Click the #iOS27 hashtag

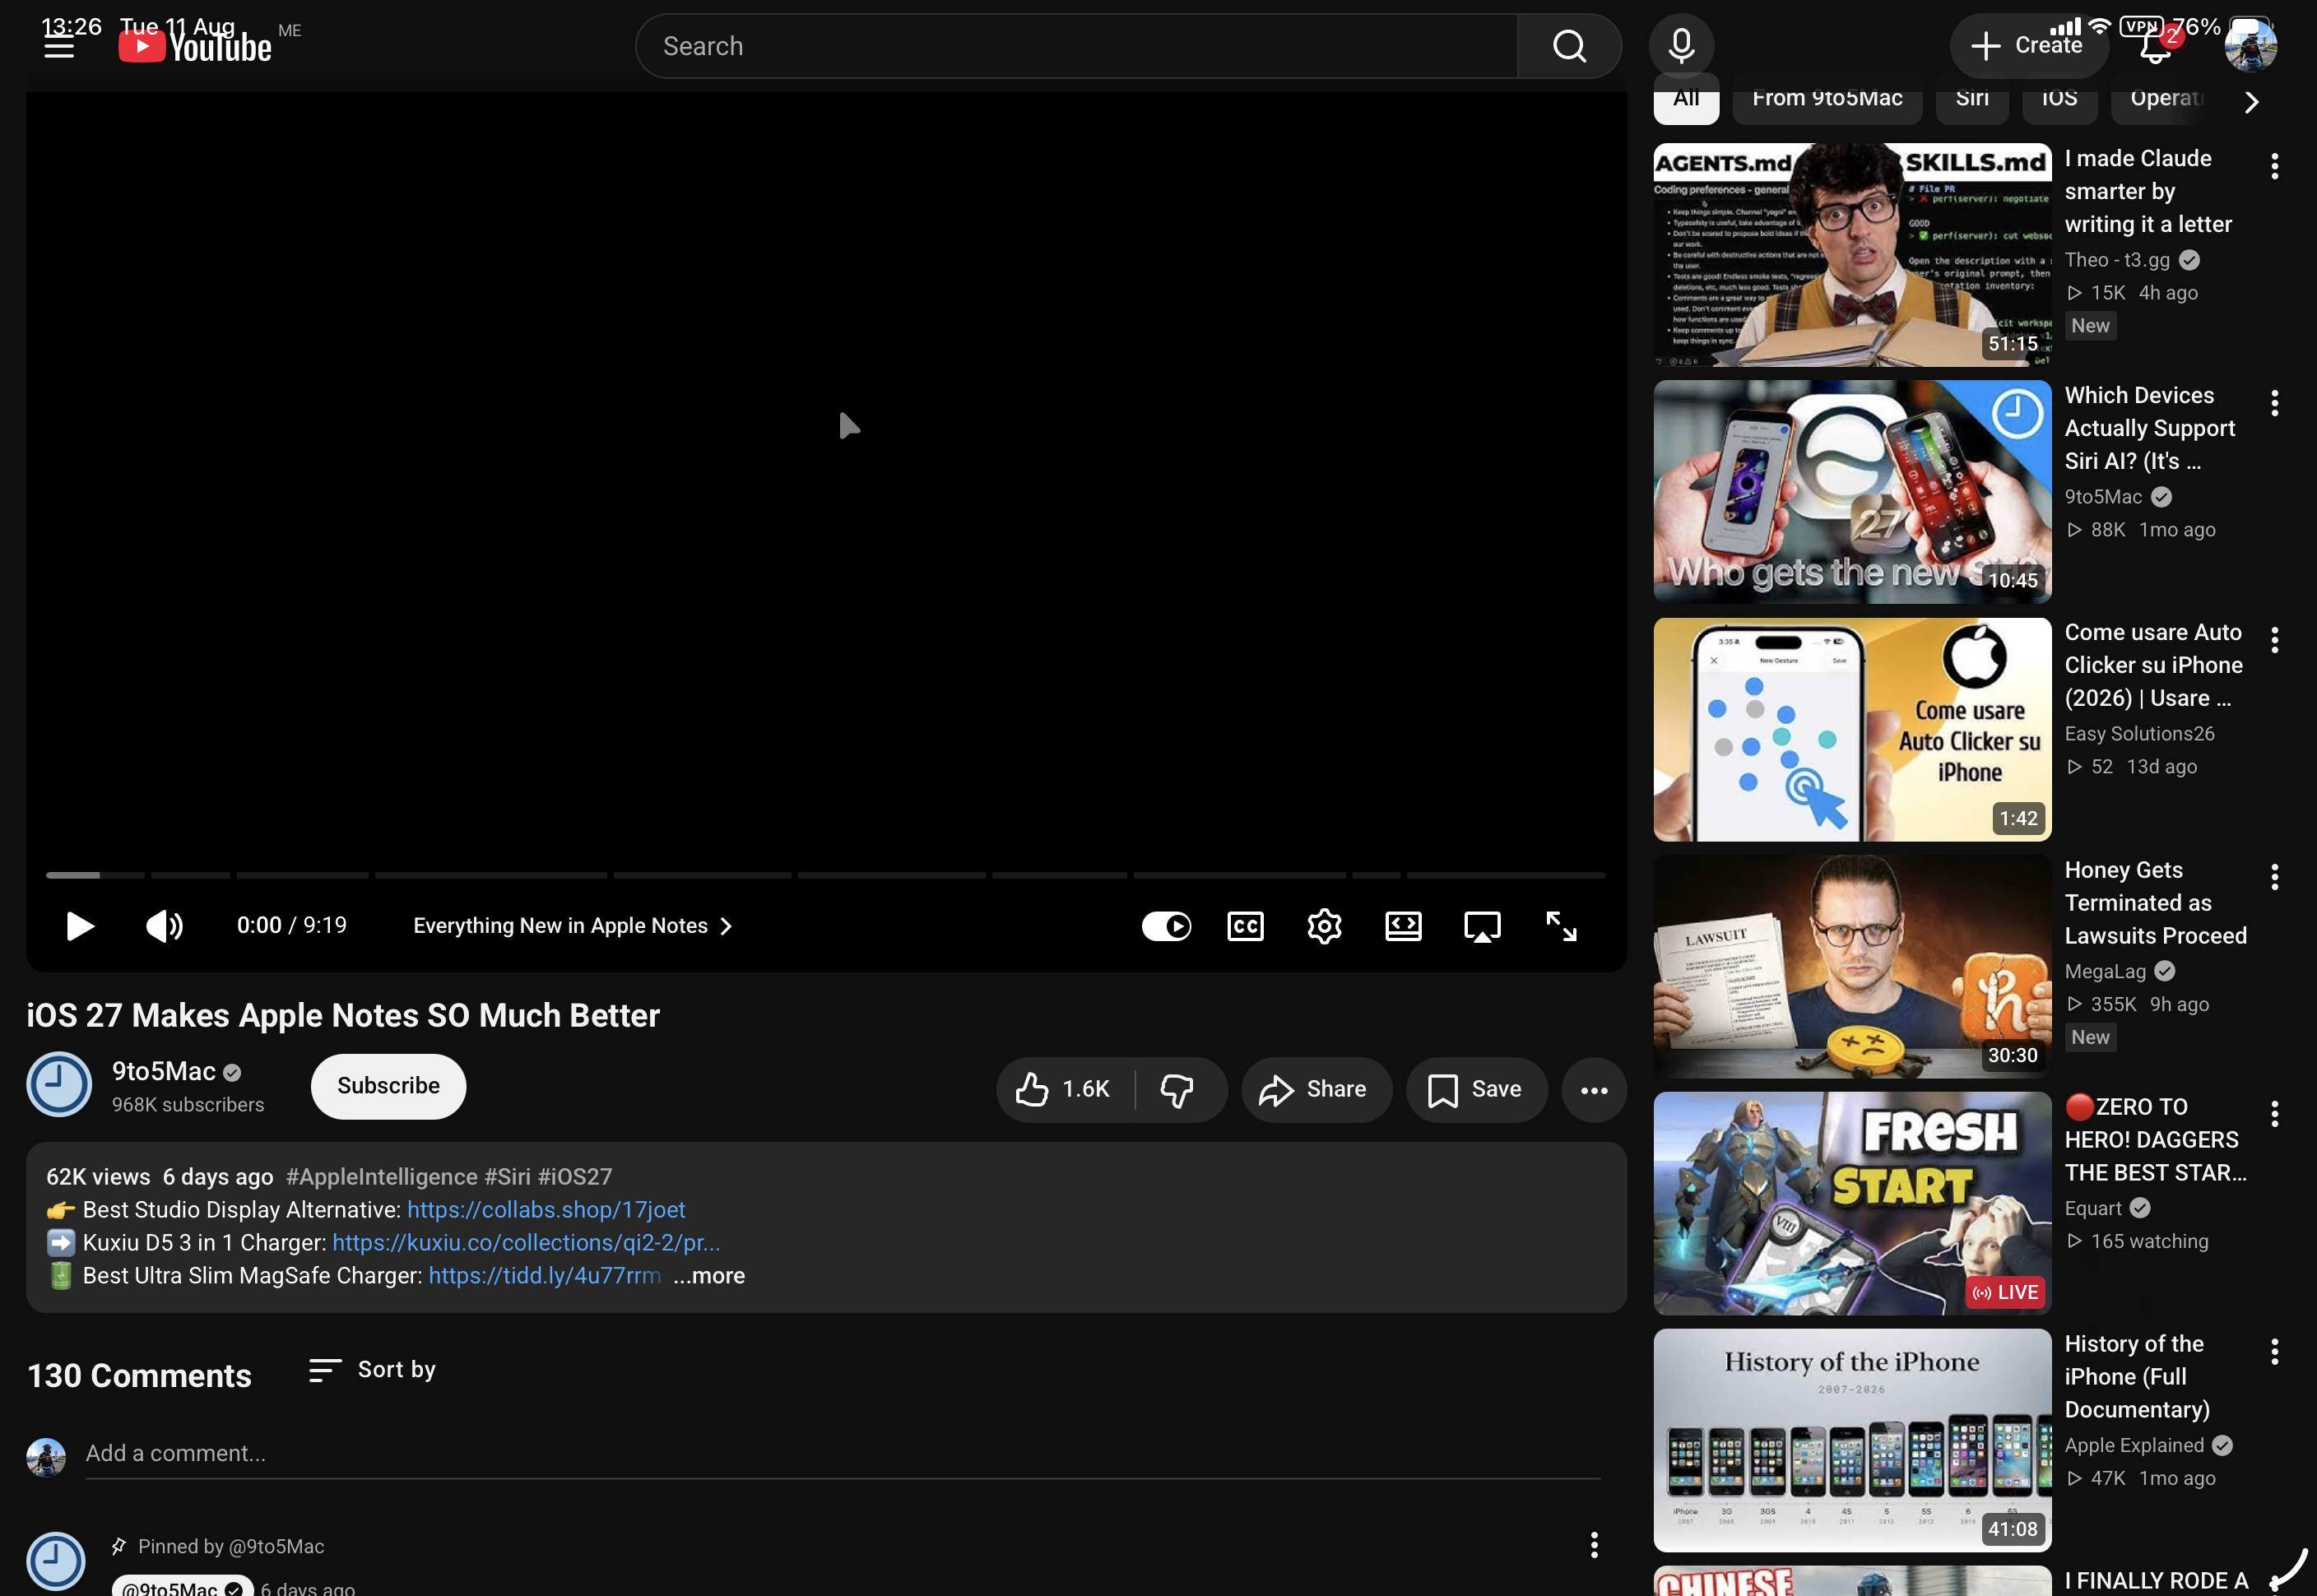pyautogui.click(x=575, y=1177)
